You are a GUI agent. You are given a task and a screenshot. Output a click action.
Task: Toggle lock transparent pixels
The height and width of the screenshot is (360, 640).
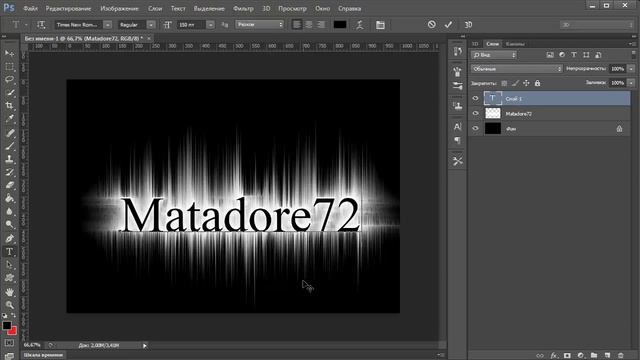(504, 83)
